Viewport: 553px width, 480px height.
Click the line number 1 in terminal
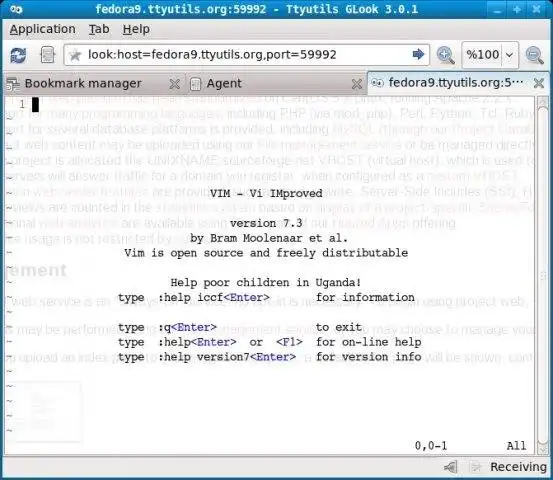[x=23, y=104]
